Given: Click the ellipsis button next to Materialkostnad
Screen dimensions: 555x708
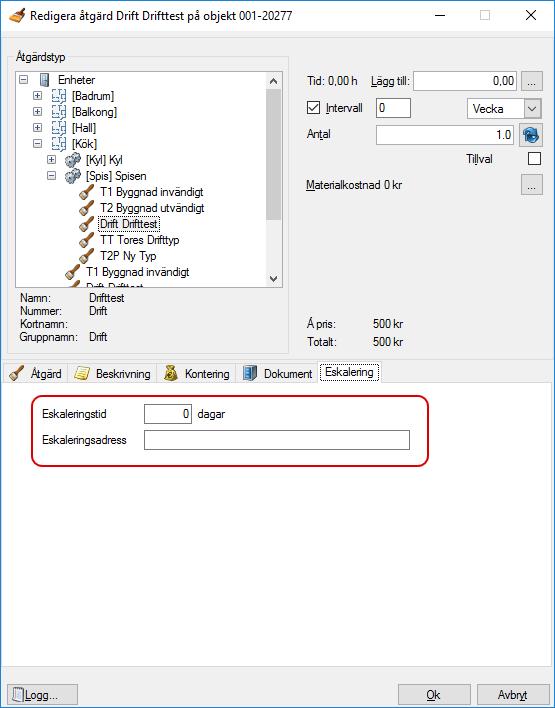Looking at the screenshot, I should 532,185.
